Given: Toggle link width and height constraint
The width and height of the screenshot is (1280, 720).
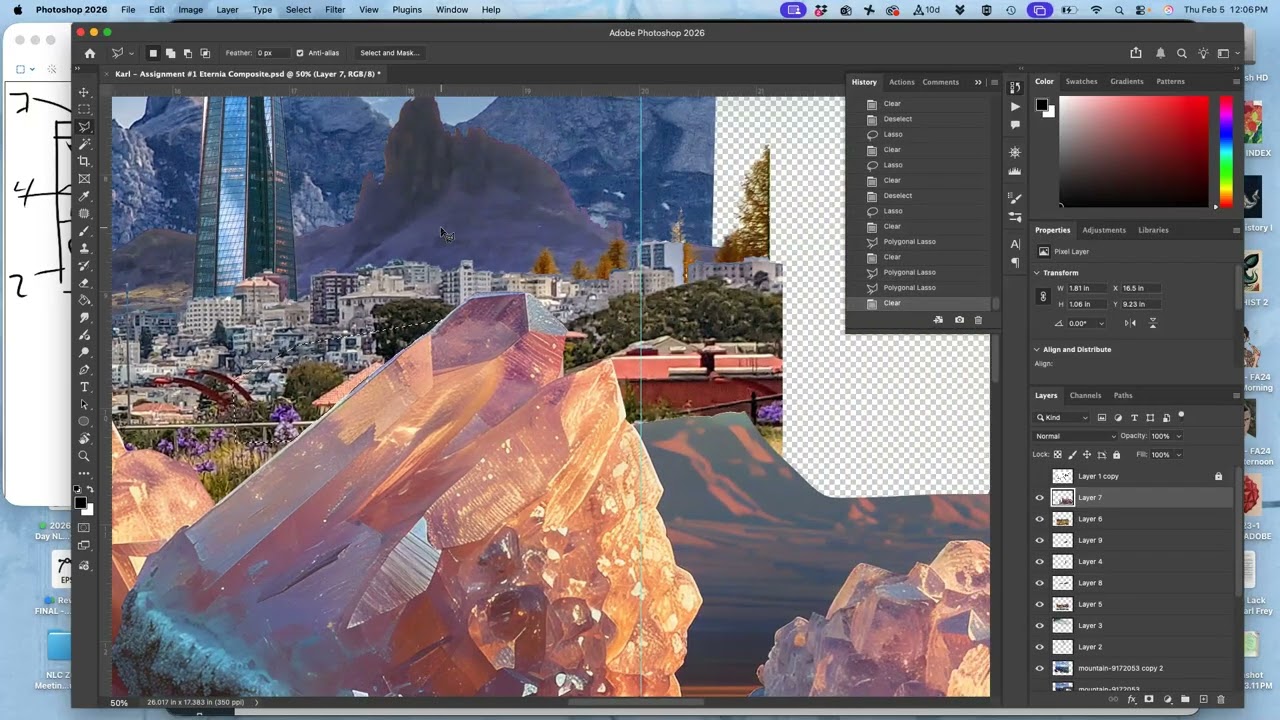Looking at the screenshot, I should pos(1044,296).
